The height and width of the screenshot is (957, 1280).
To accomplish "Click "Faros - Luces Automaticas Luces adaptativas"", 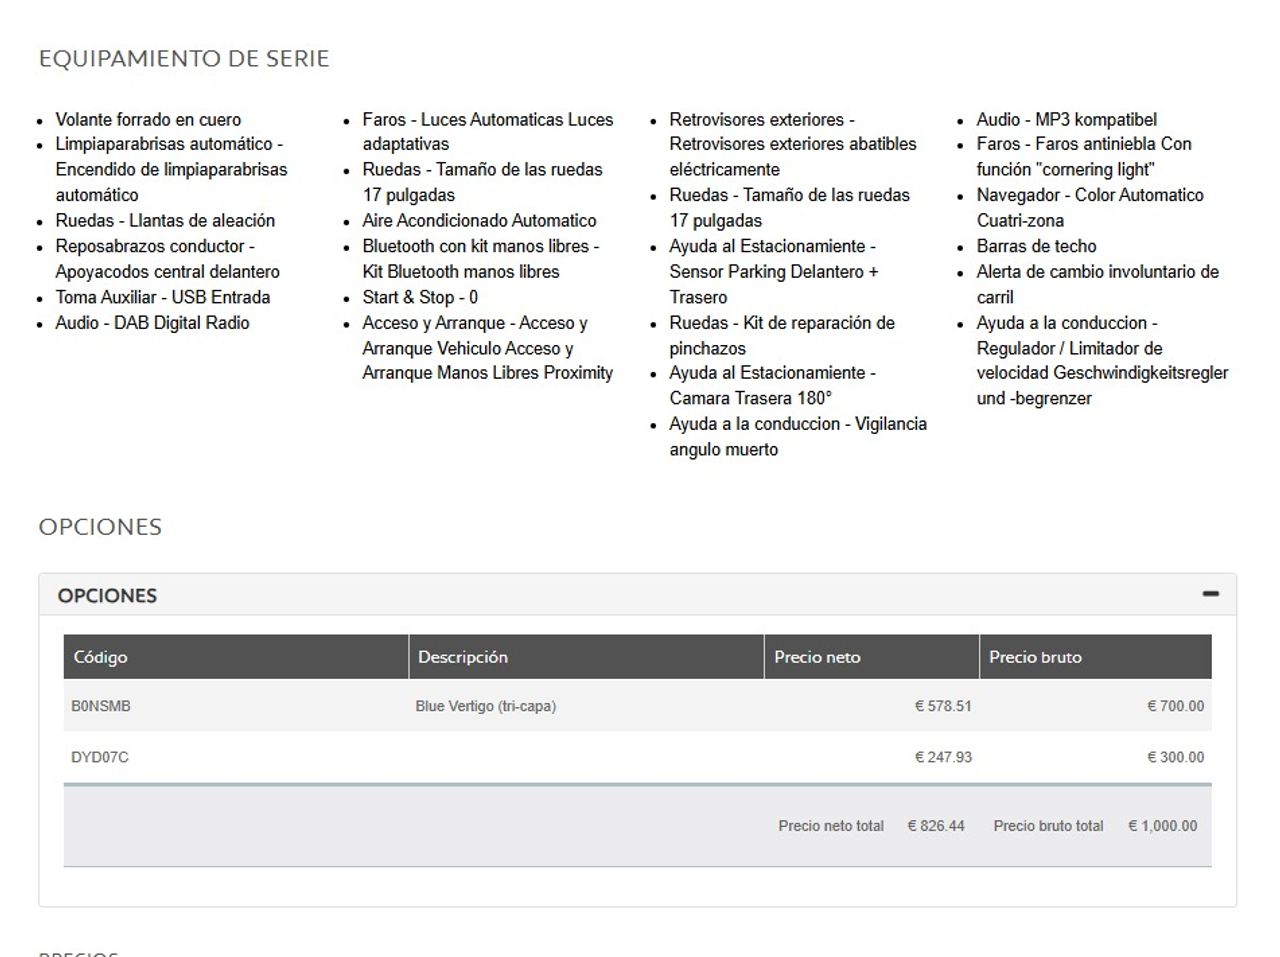I will pos(488,131).
